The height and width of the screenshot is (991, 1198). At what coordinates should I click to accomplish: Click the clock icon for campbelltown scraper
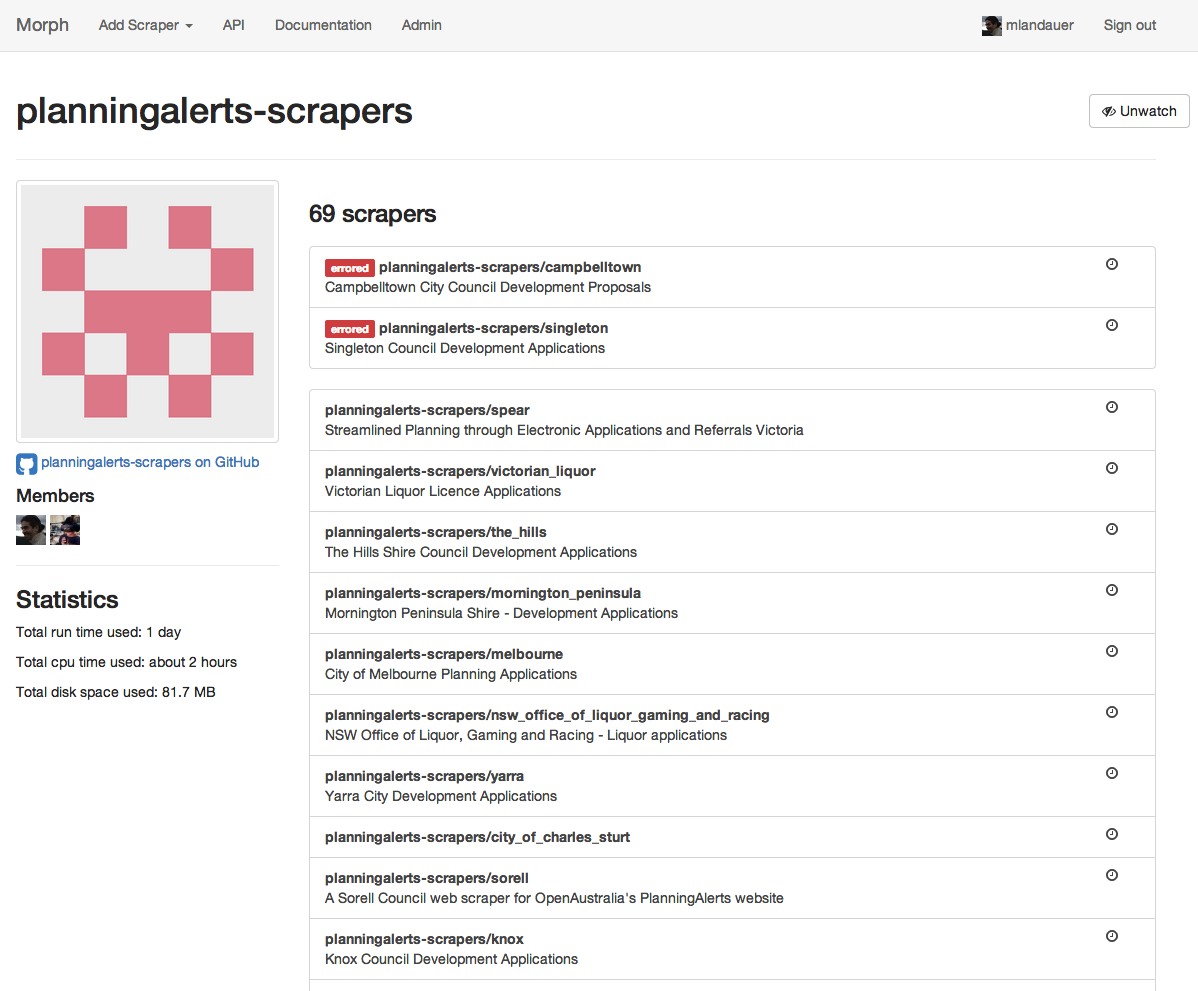pyautogui.click(x=1112, y=264)
